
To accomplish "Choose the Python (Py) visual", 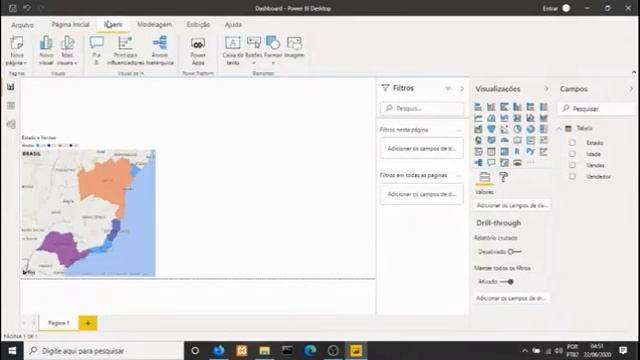I will pyautogui.click(x=530, y=151).
